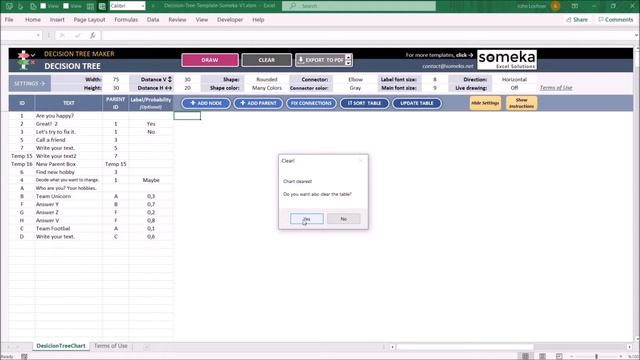Select the Width value 75

coord(116,80)
